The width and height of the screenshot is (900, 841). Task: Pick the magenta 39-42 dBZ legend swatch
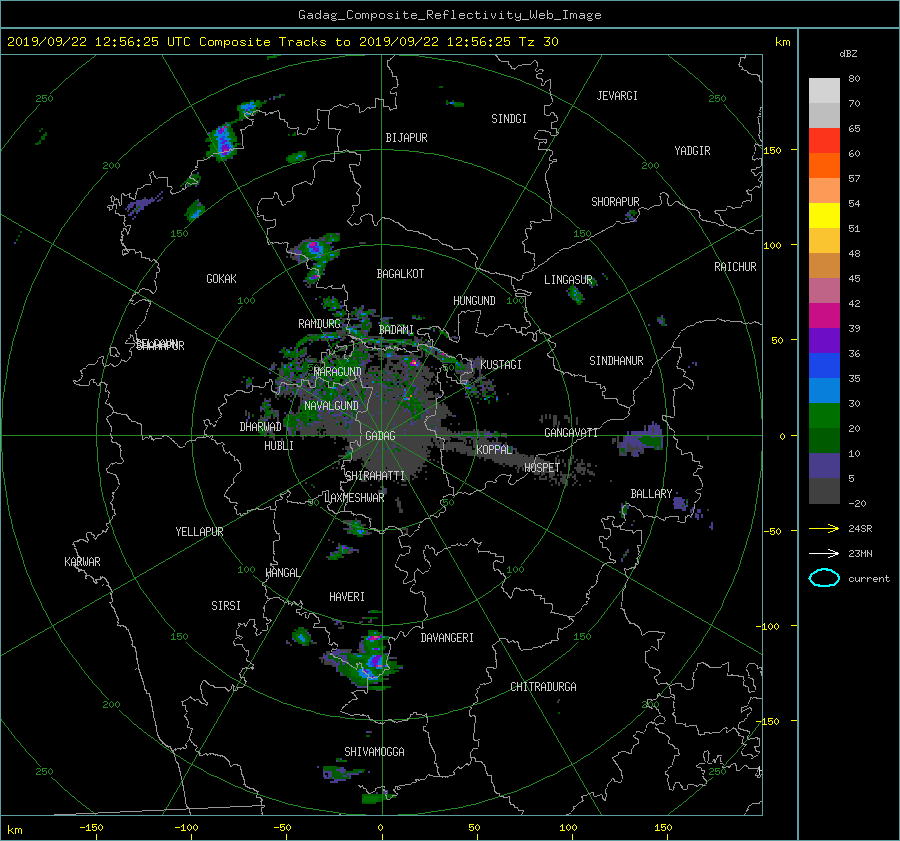824,316
